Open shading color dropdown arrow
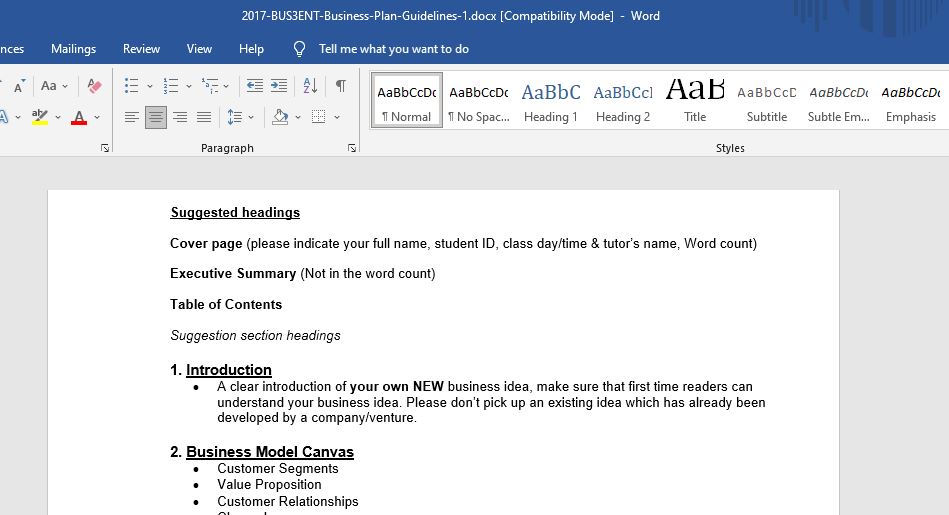949x515 pixels. [x=298, y=117]
